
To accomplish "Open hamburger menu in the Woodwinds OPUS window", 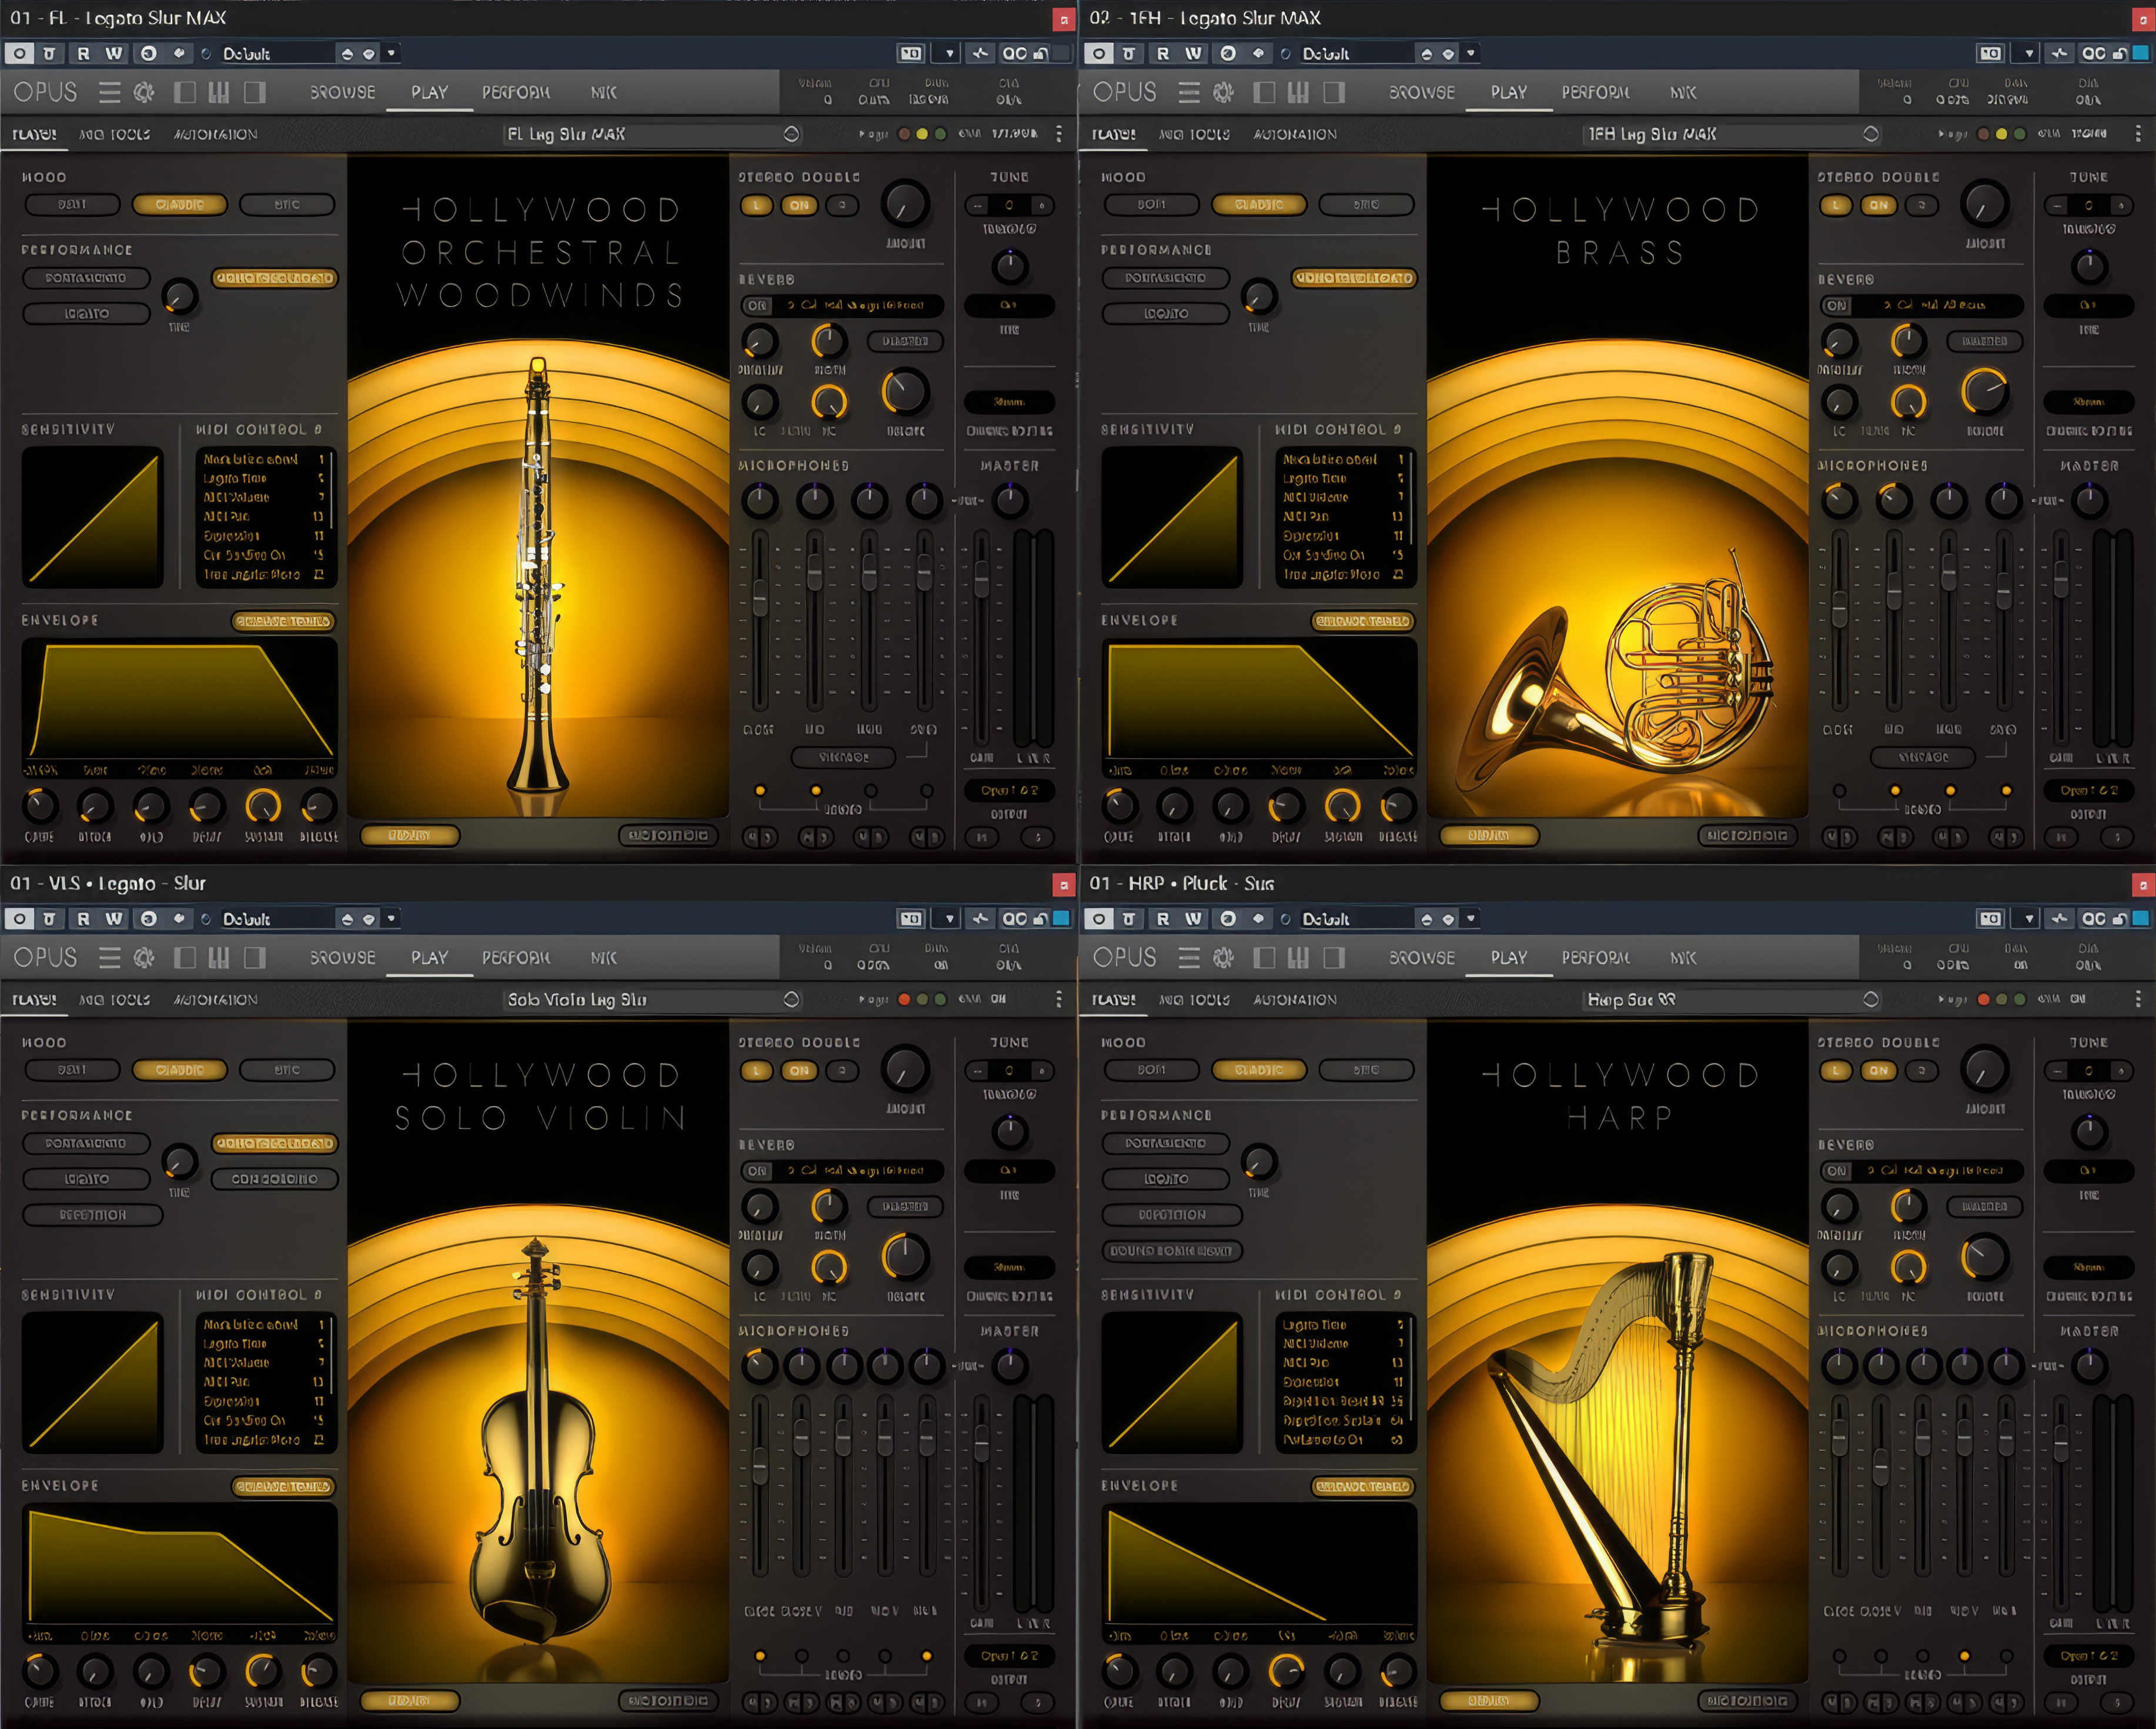I will pos(109,93).
